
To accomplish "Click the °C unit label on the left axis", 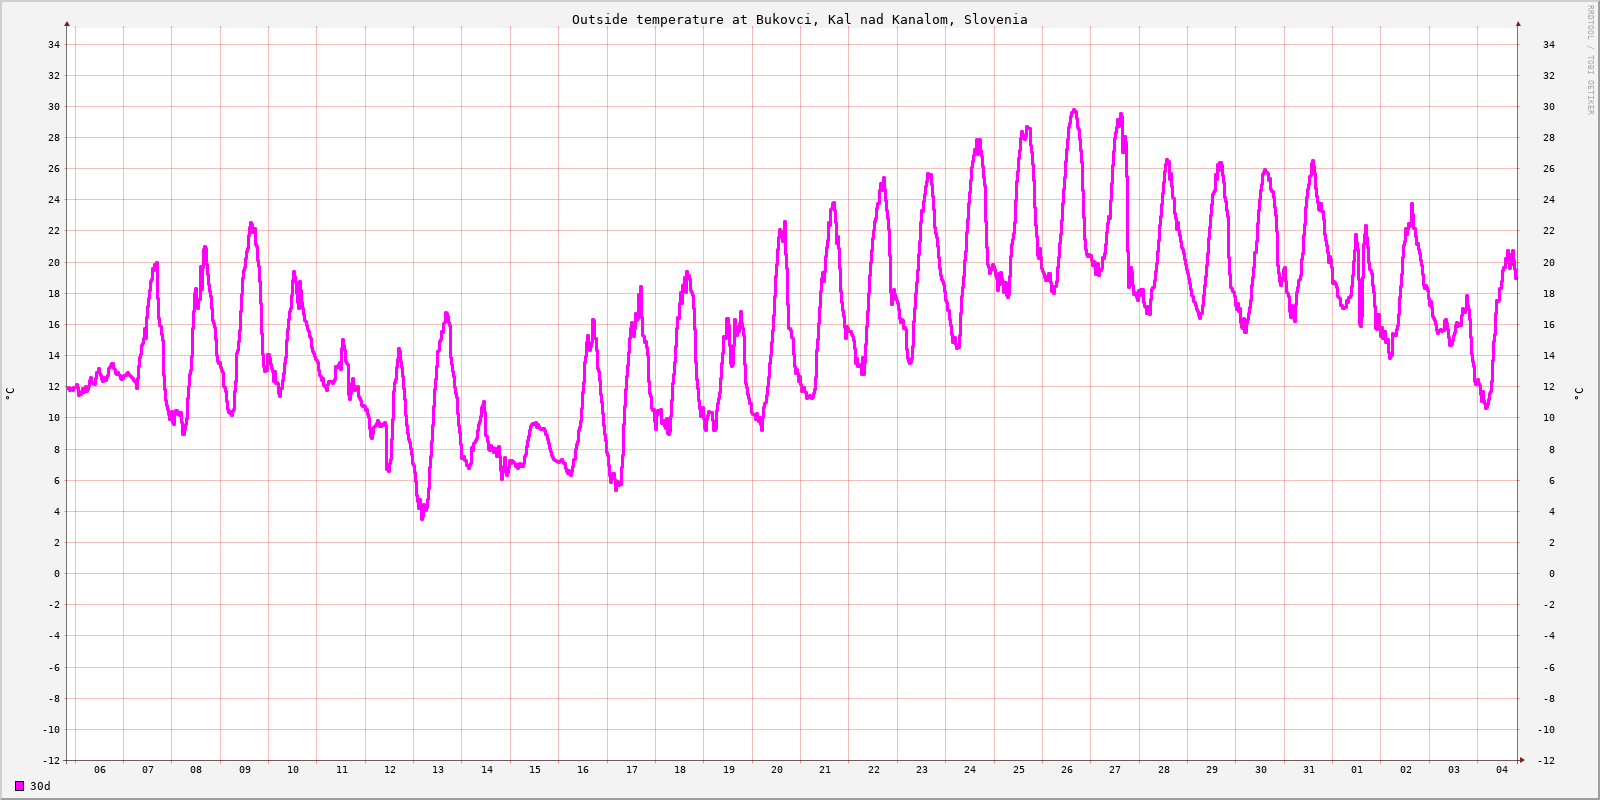I will (x=10, y=393).
